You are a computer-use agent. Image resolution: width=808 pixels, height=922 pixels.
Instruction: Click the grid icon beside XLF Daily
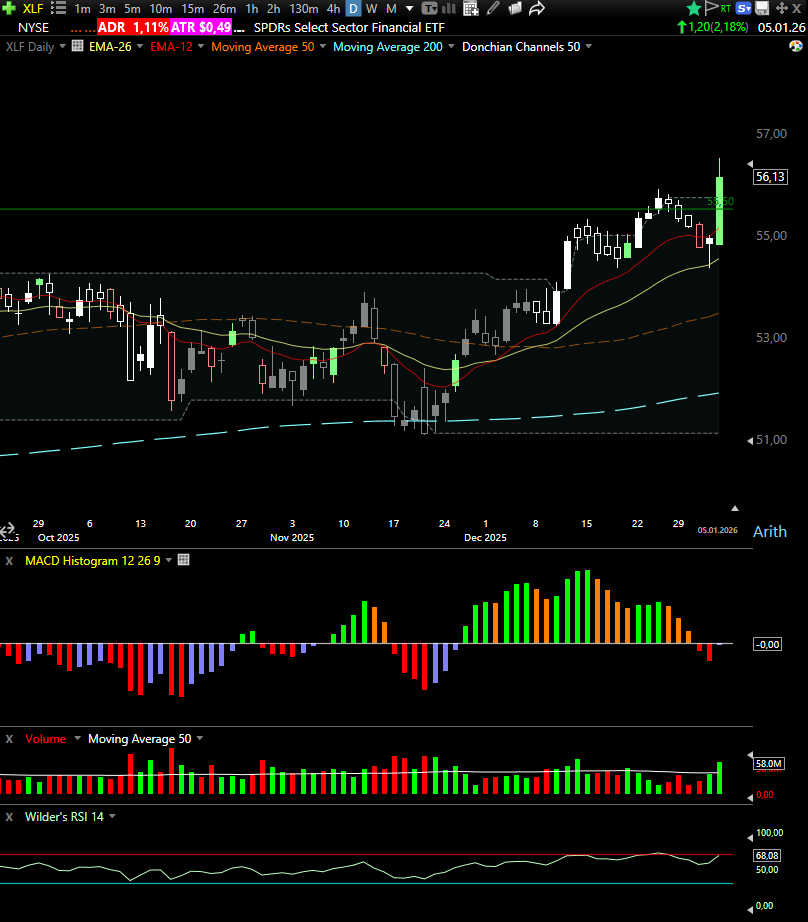point(78,46)
